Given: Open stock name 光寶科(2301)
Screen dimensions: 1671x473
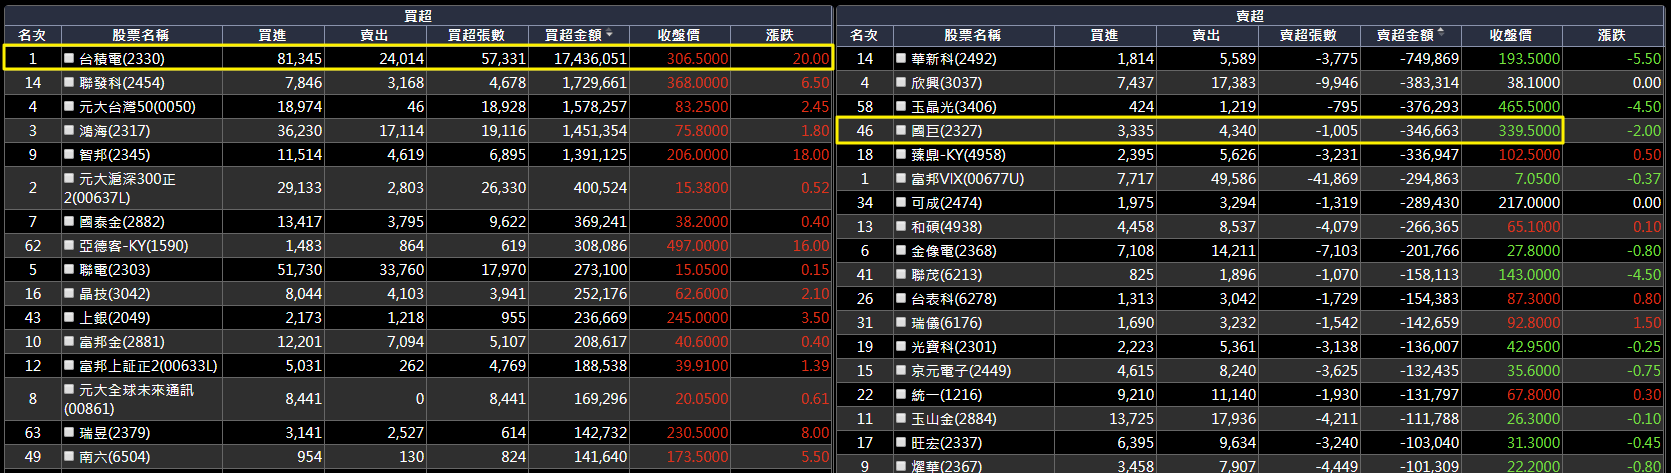Looking at the screenshot, I should pos(953,347).
